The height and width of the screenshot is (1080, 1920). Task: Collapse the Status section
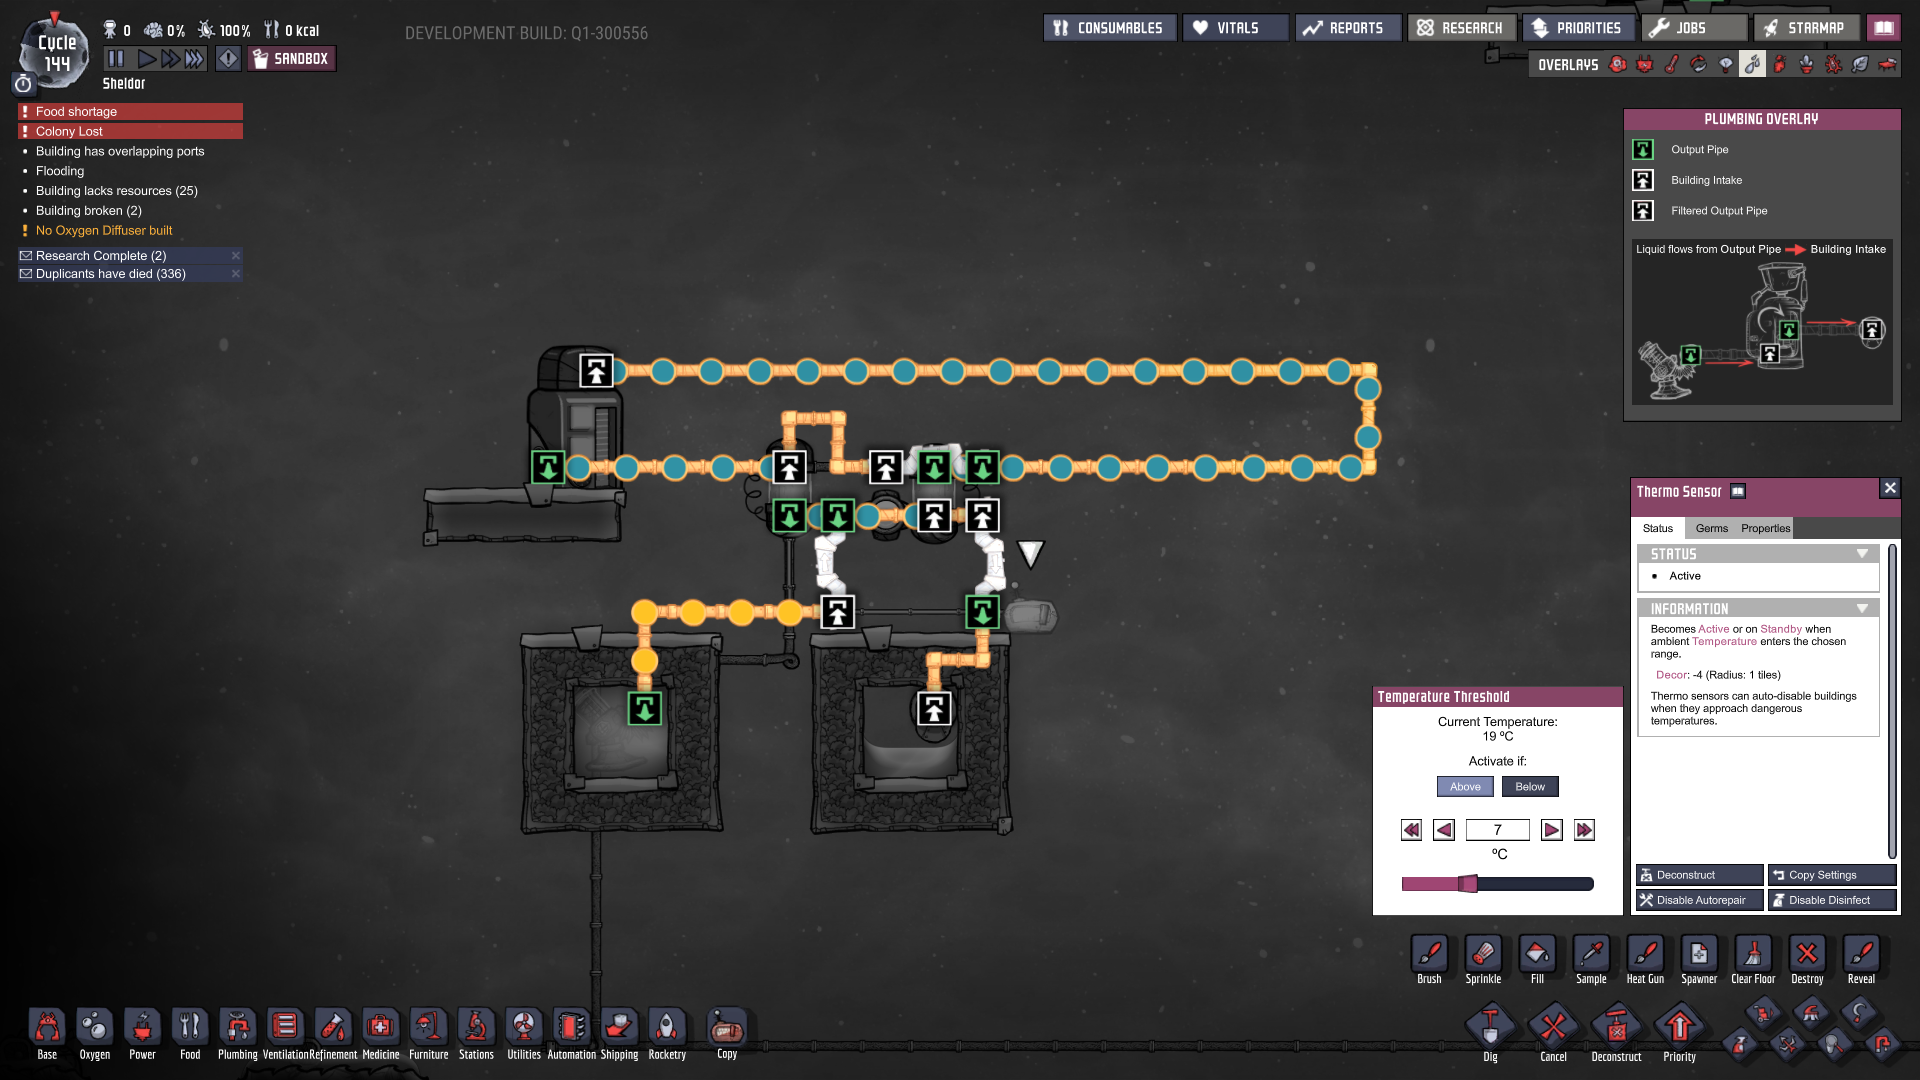1862,554
